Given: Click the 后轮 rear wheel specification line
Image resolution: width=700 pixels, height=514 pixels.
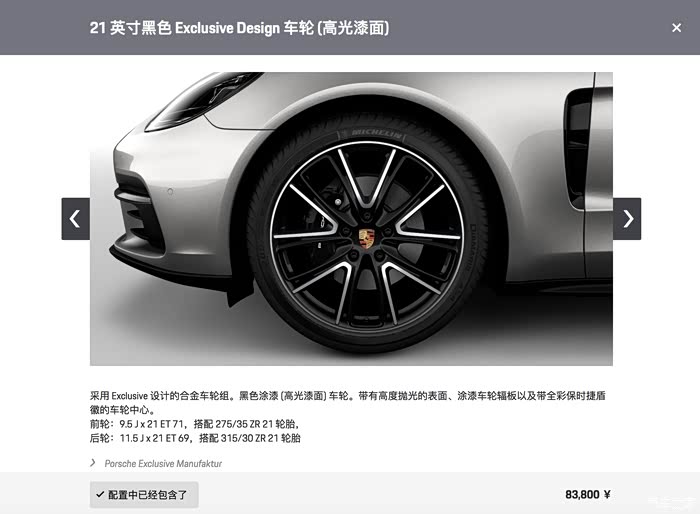Looking at the screenshot, I should pyautogui.click(x=195, y=438).
